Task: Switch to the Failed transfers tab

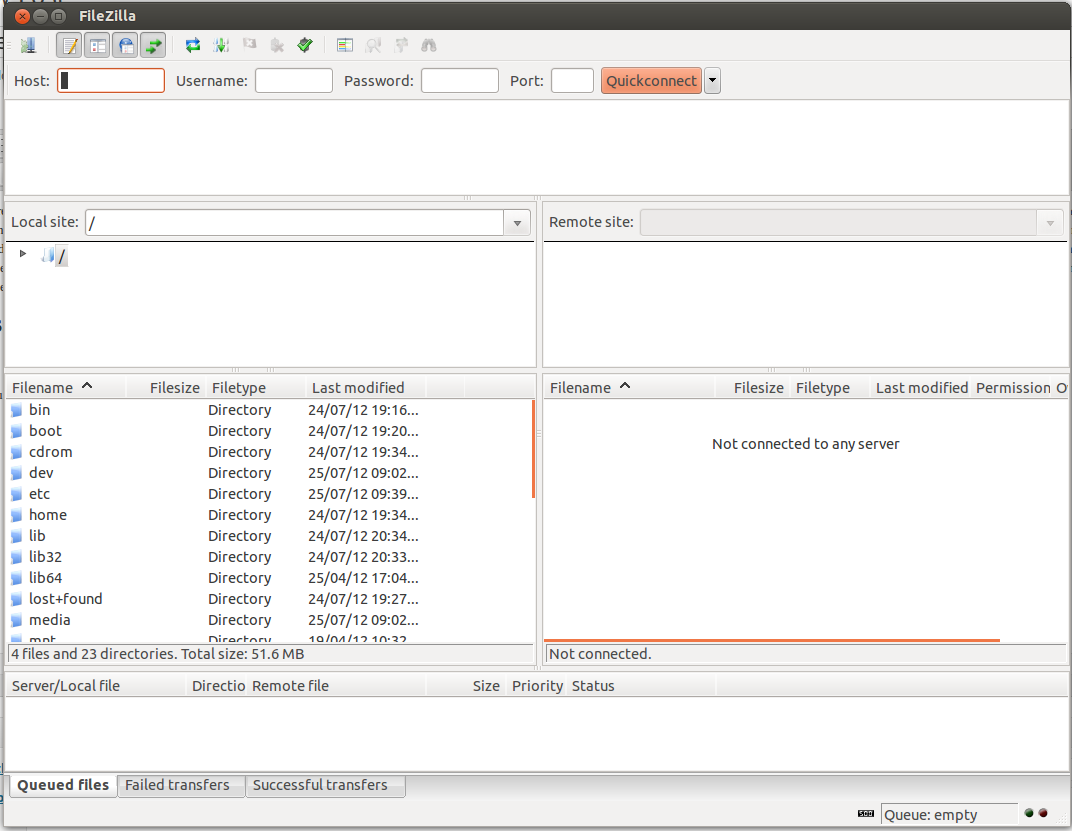Action: coord(177,785)
